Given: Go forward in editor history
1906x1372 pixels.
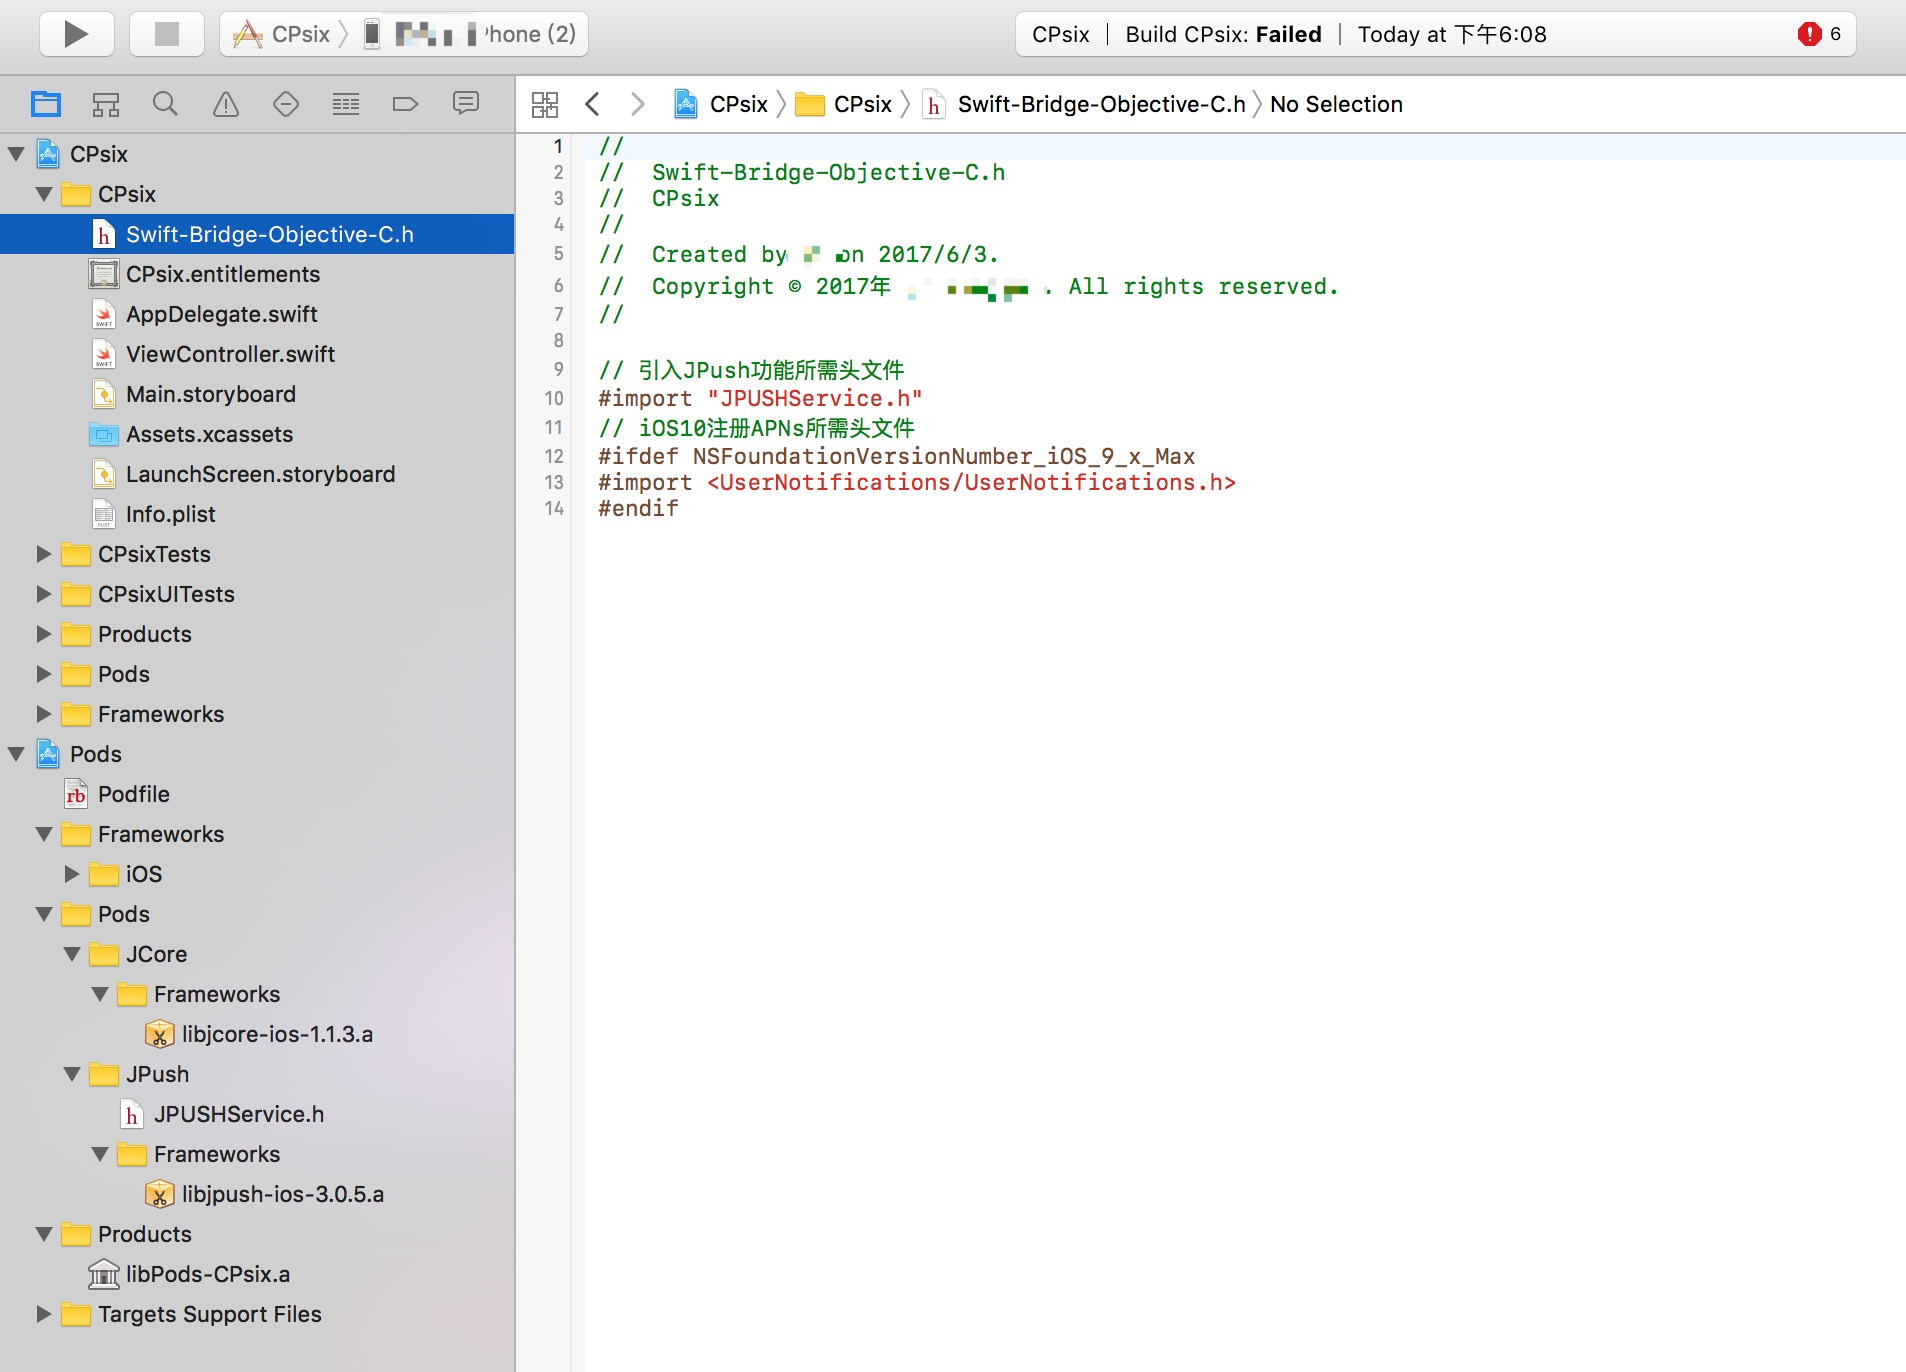Looking at the screenshot, I should [x=637, y=104].
